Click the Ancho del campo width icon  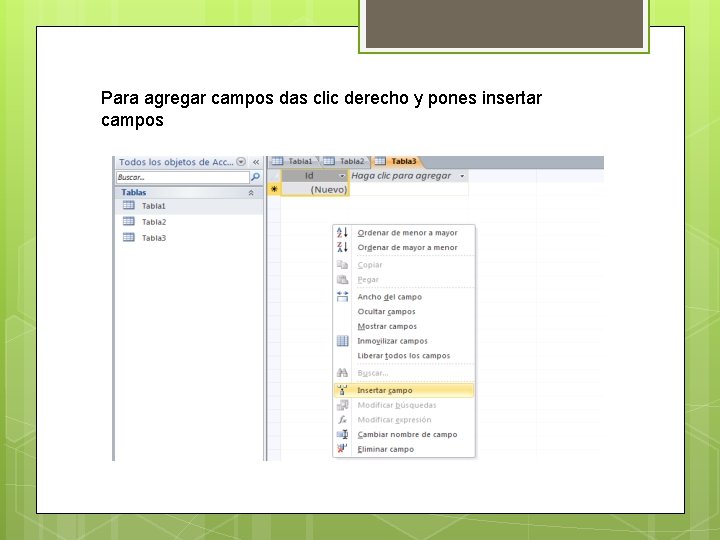[342, 297]
